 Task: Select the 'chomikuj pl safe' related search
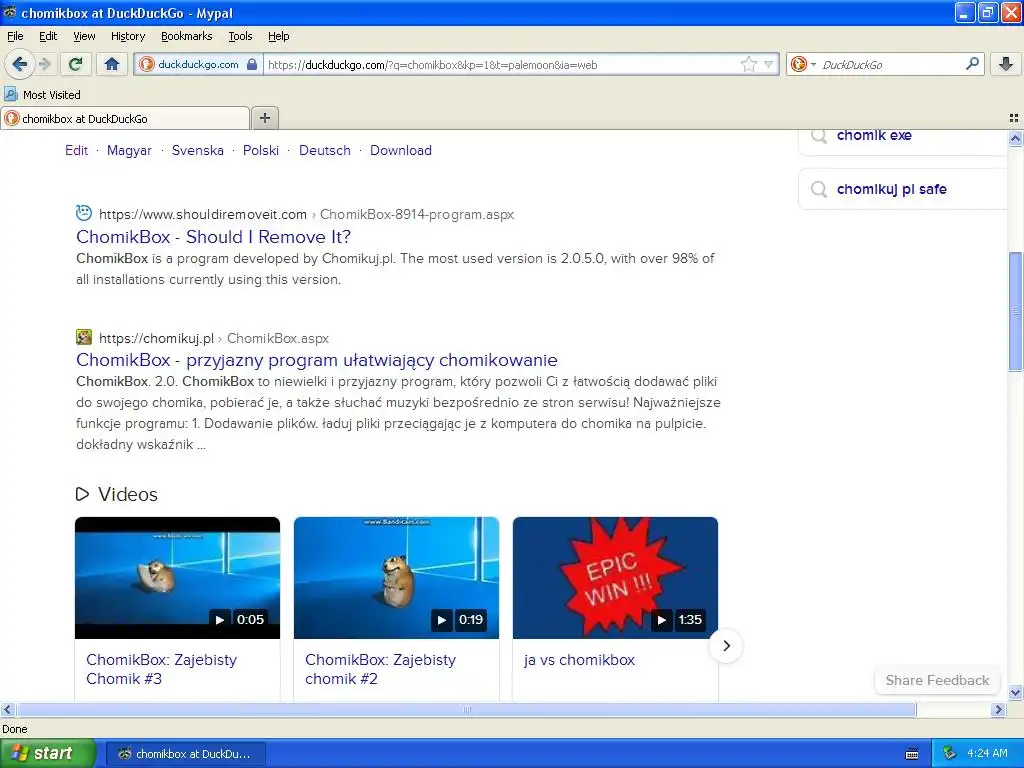[891, 189]
